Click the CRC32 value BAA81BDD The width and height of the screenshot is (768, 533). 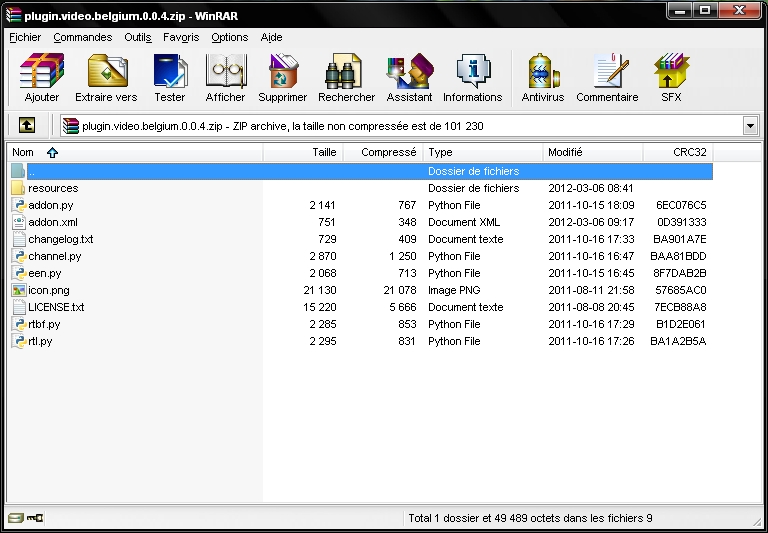tap(678, 256)
